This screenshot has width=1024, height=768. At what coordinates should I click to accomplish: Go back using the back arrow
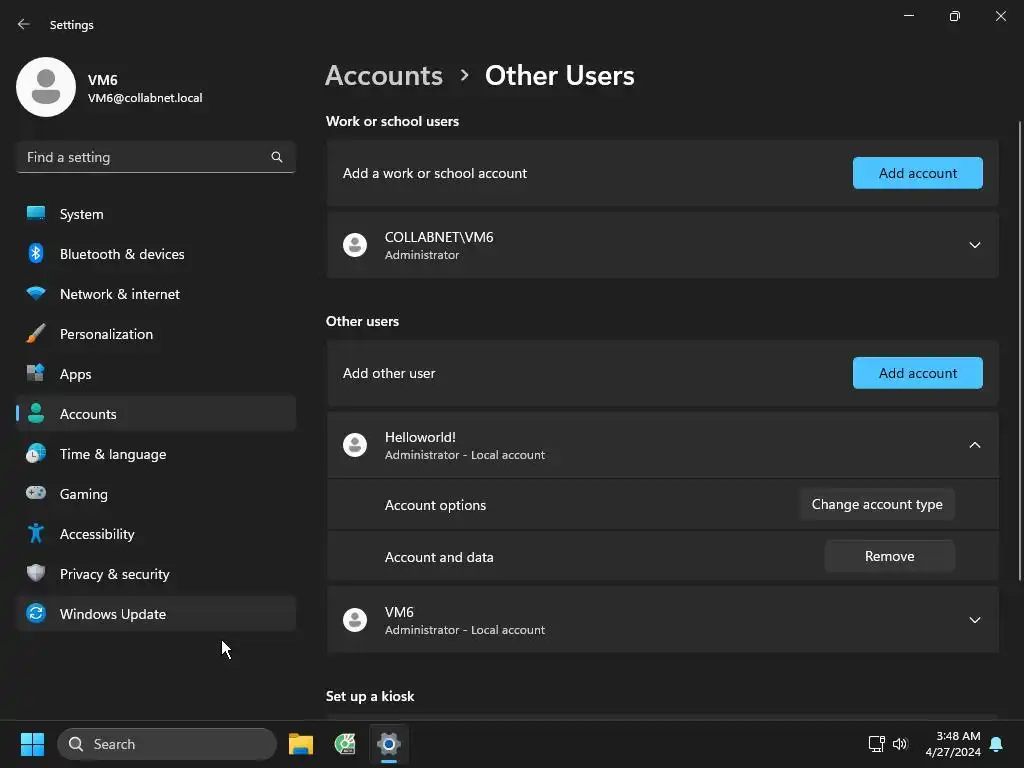click(24, 24)
